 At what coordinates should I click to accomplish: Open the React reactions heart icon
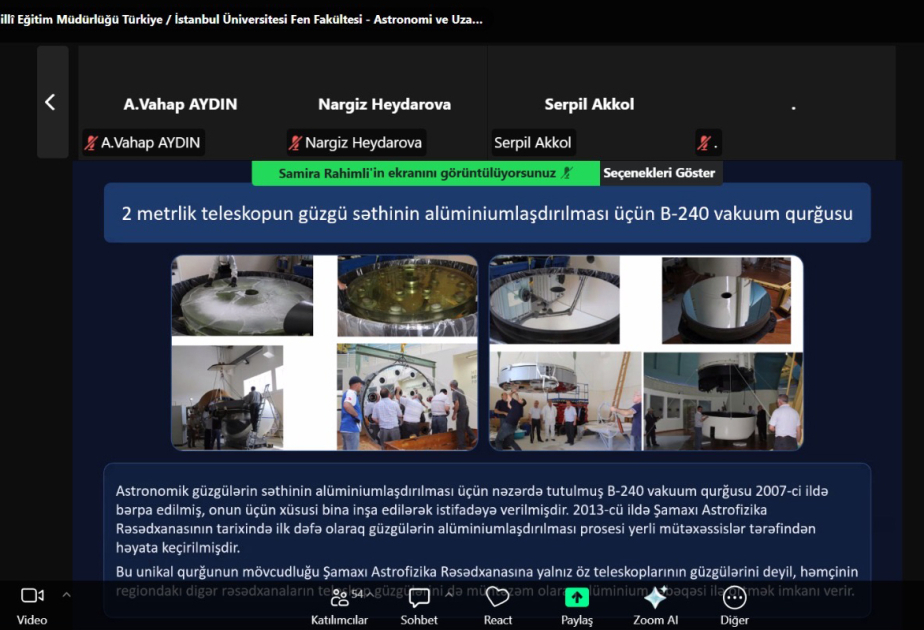coord(497,597)
